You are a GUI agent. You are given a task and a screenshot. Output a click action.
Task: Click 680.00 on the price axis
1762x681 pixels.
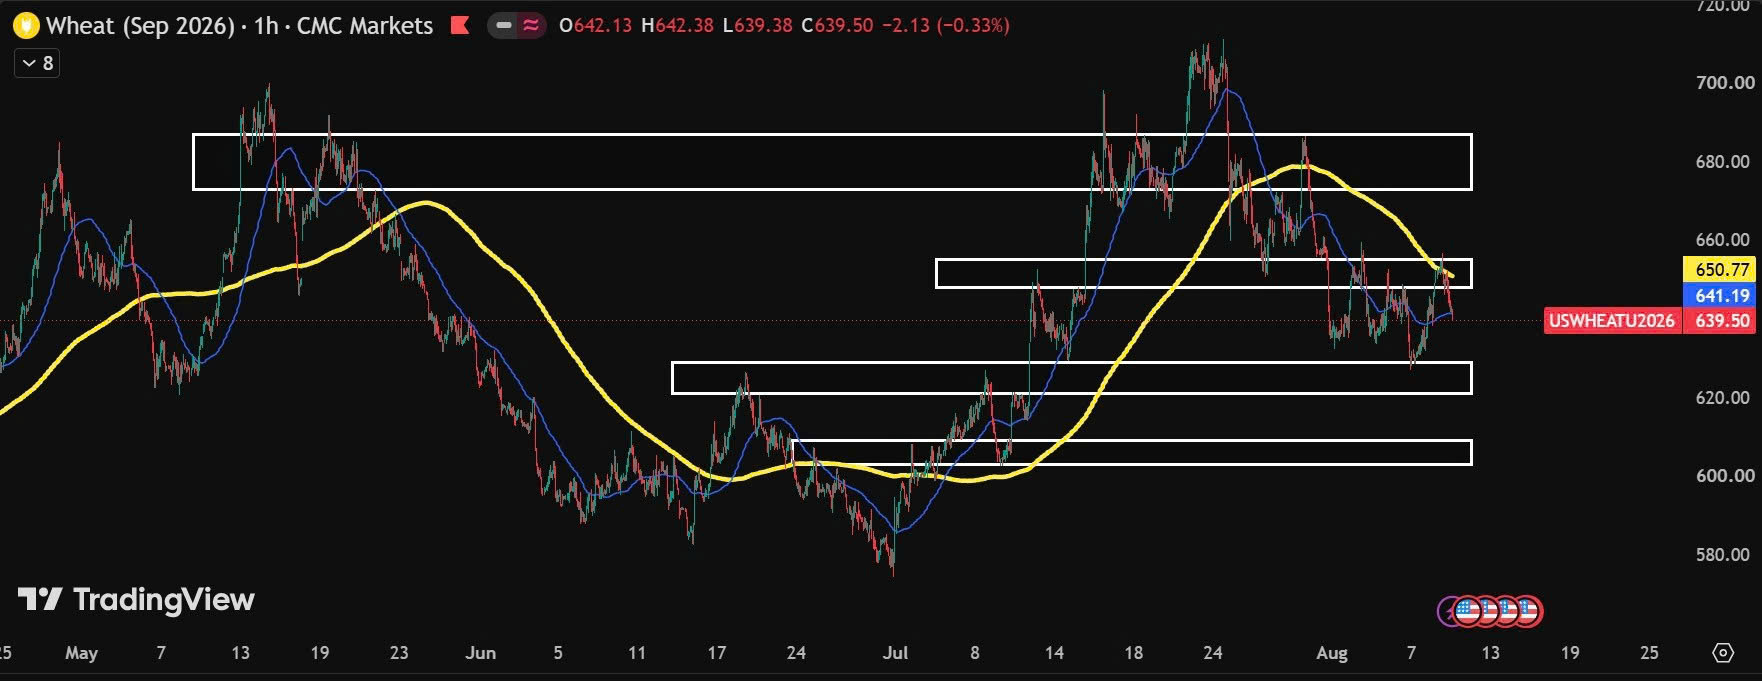tap(1722, 162)
